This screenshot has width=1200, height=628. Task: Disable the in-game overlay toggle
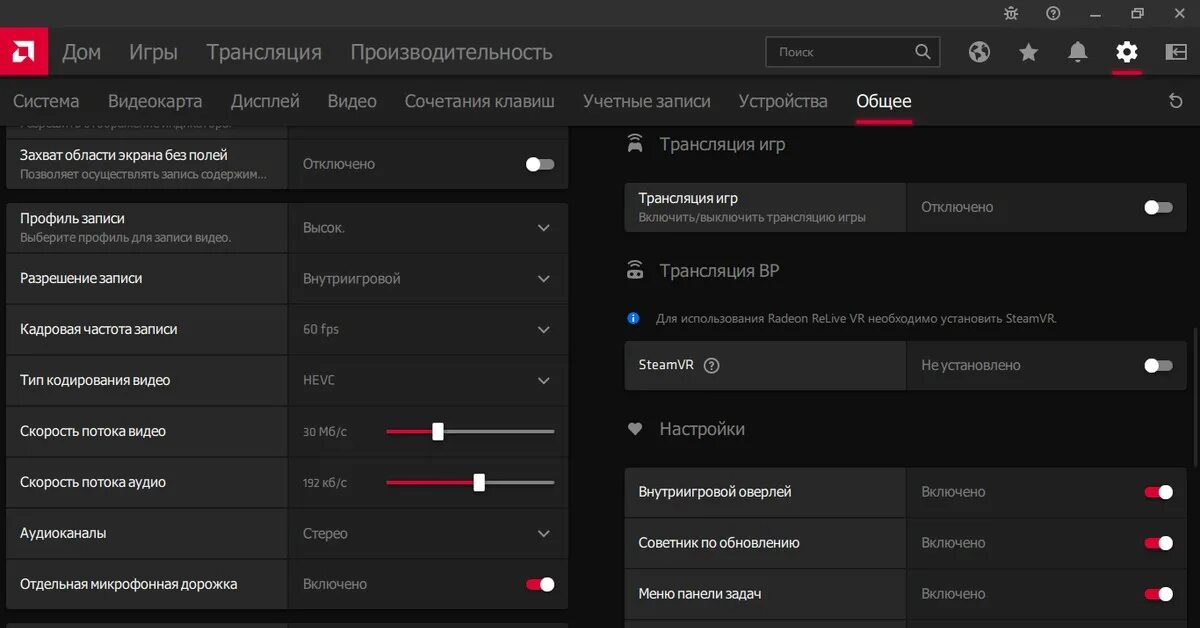pos(1158,492)
